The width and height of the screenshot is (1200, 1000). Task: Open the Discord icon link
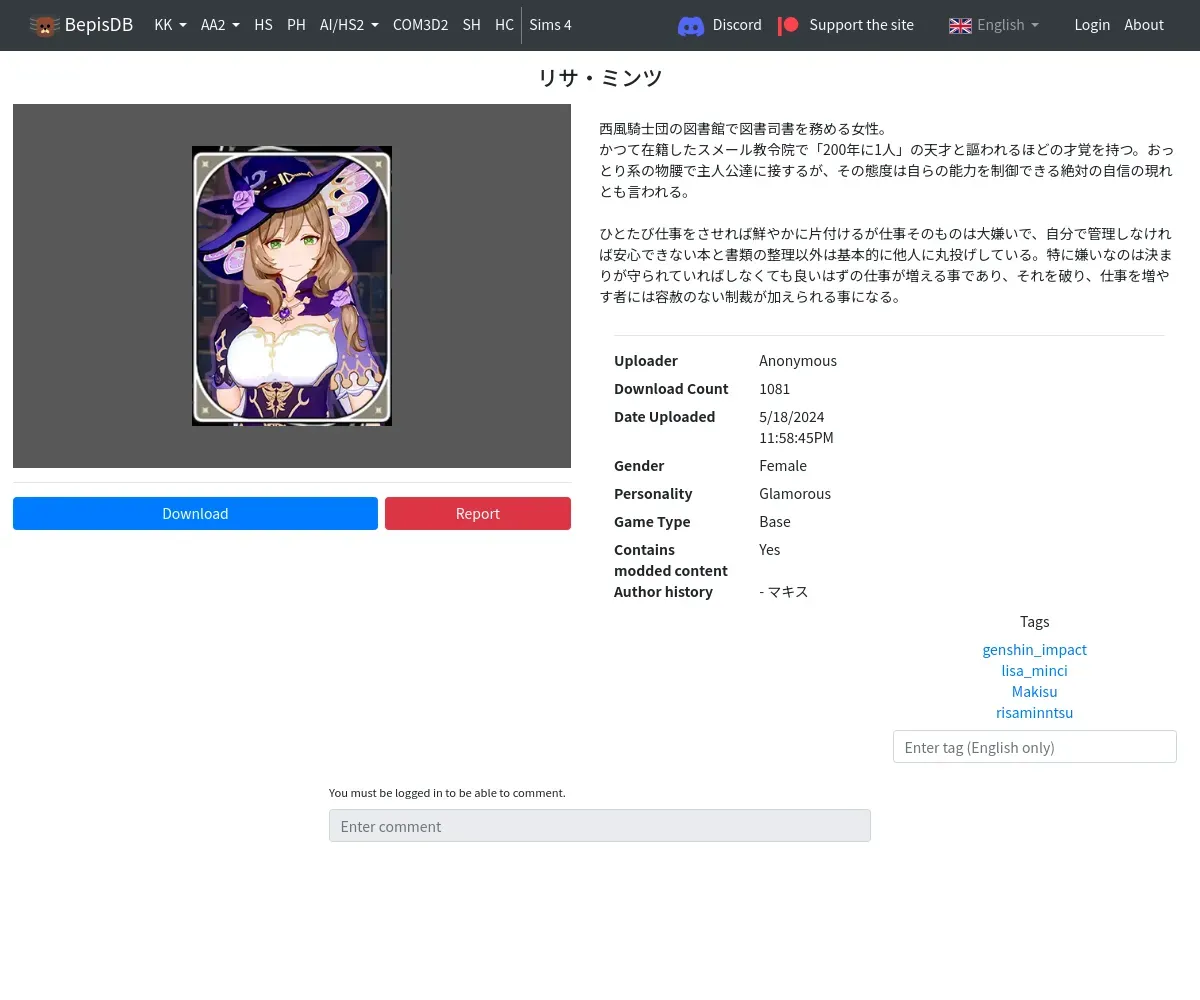tap(691, 25)
